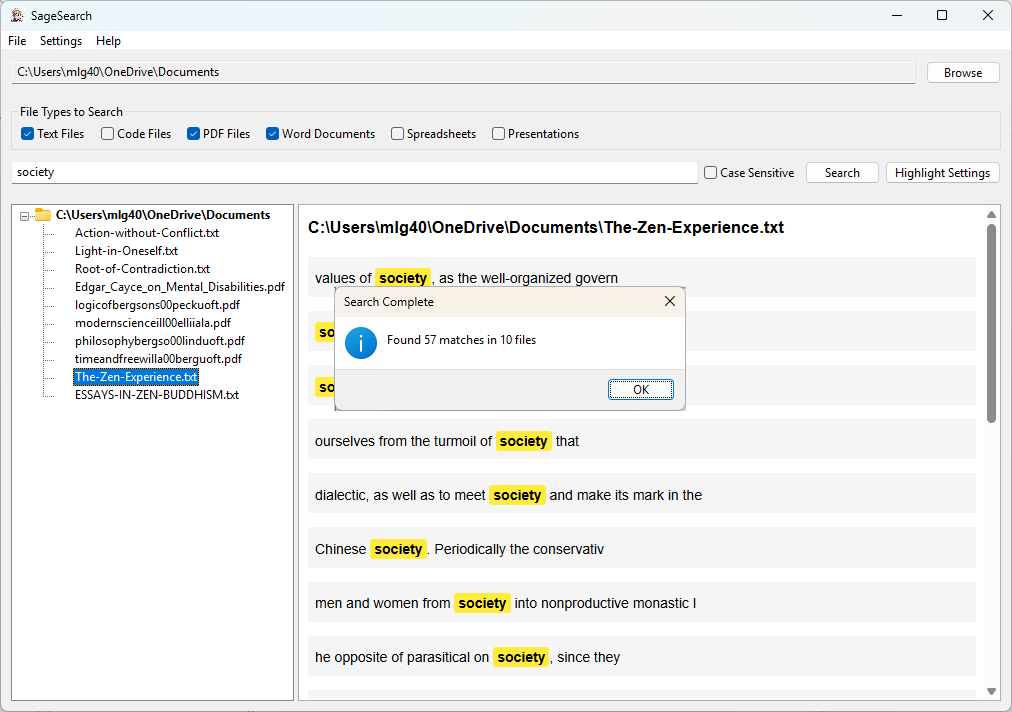The image size is (1012, 712).
Task: Click the Browse button
Action: coord(963,73)
